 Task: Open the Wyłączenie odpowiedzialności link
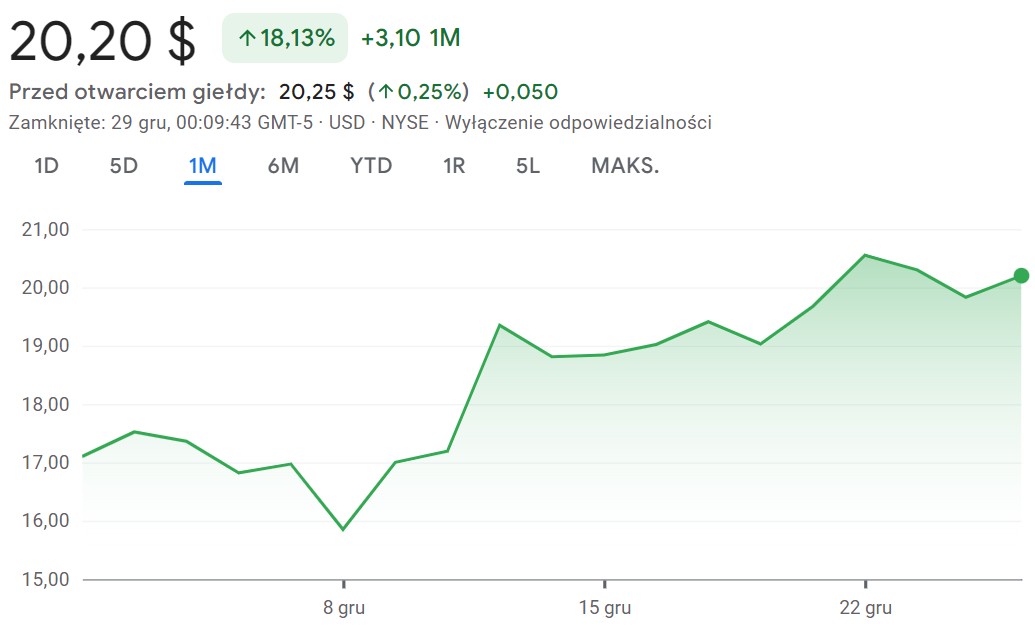(x=578, y=123)
